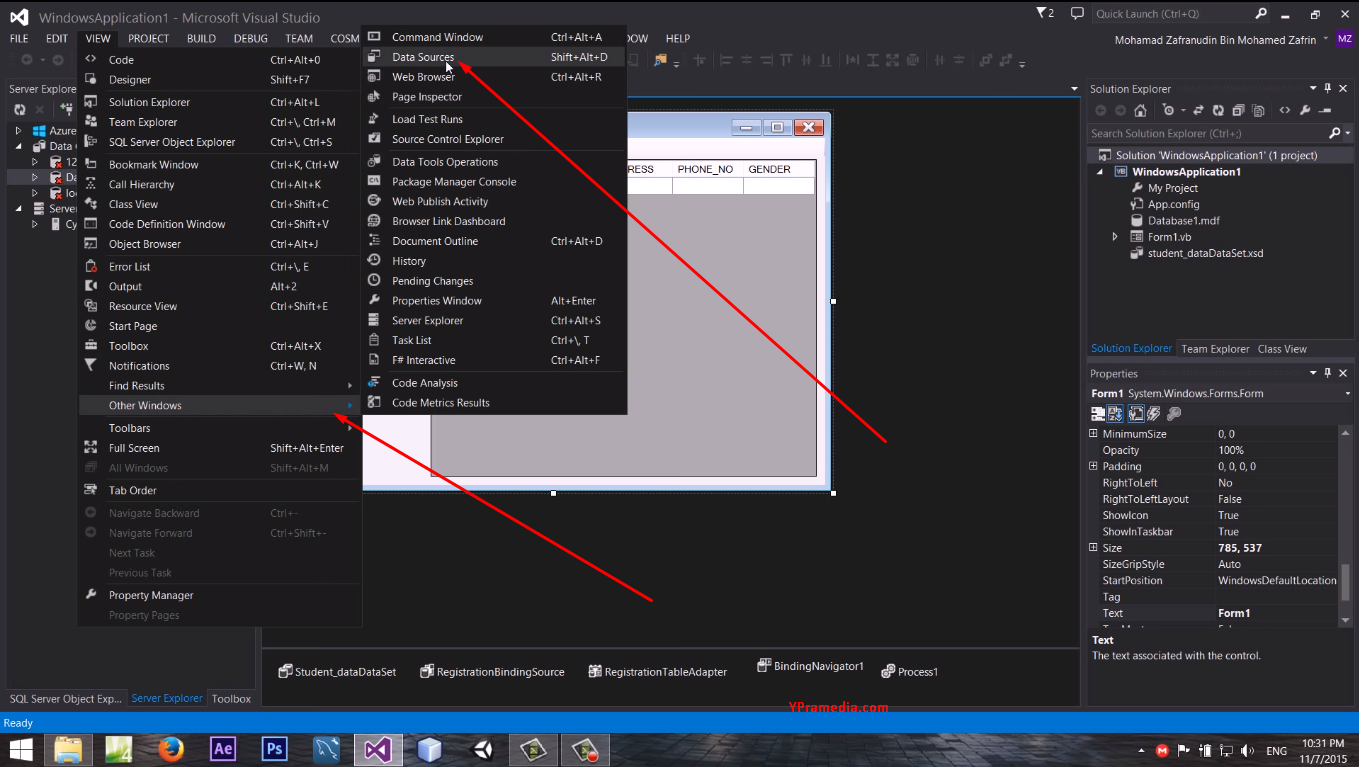Switch Properties to Categorized view icon

point(1097,413)
